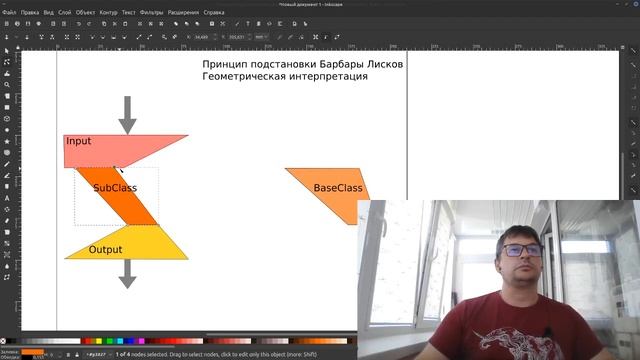Make selected nodes cusp (corner)
Screen dimensions: 640x360
tap(93, 37)
